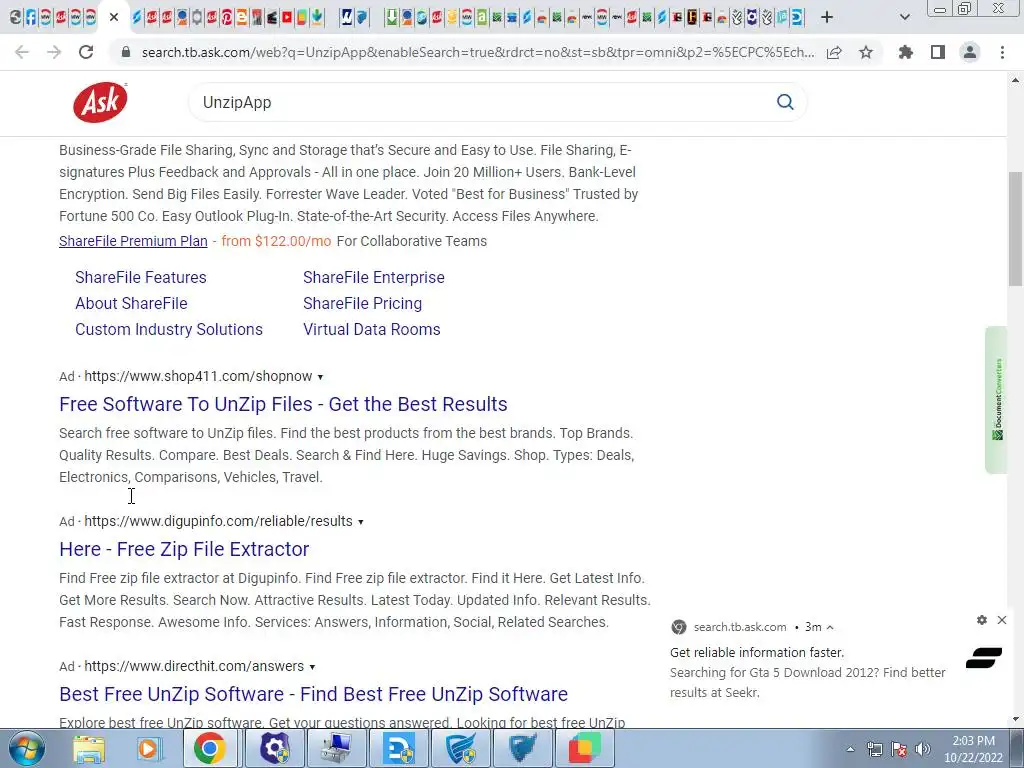Open Windows Explorer from taskbar
Viewport: 1024px width, 768px height.
click(x=88, y=748)
